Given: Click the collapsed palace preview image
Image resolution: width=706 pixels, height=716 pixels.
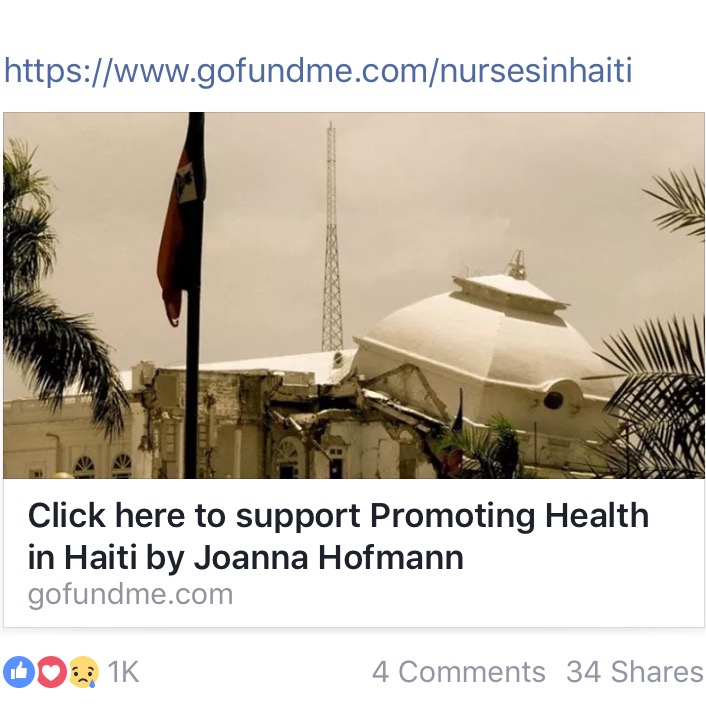Looking at the screenshot, I should pyautogui.click(x=354, y=295).
